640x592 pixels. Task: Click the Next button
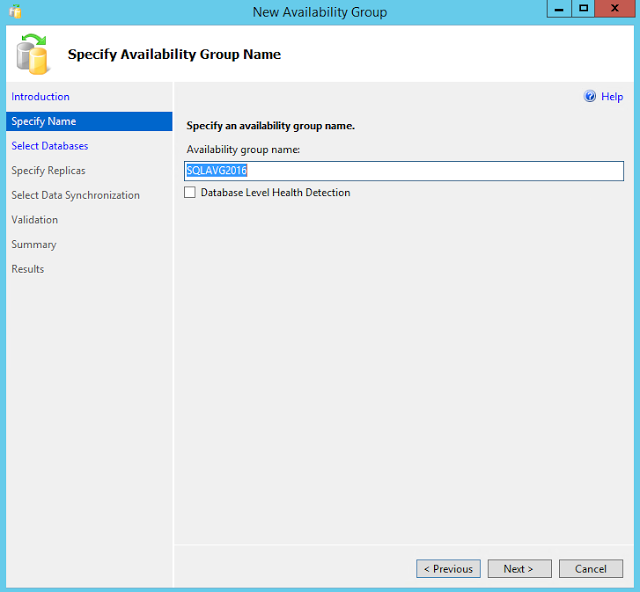(x=519, y=569)
